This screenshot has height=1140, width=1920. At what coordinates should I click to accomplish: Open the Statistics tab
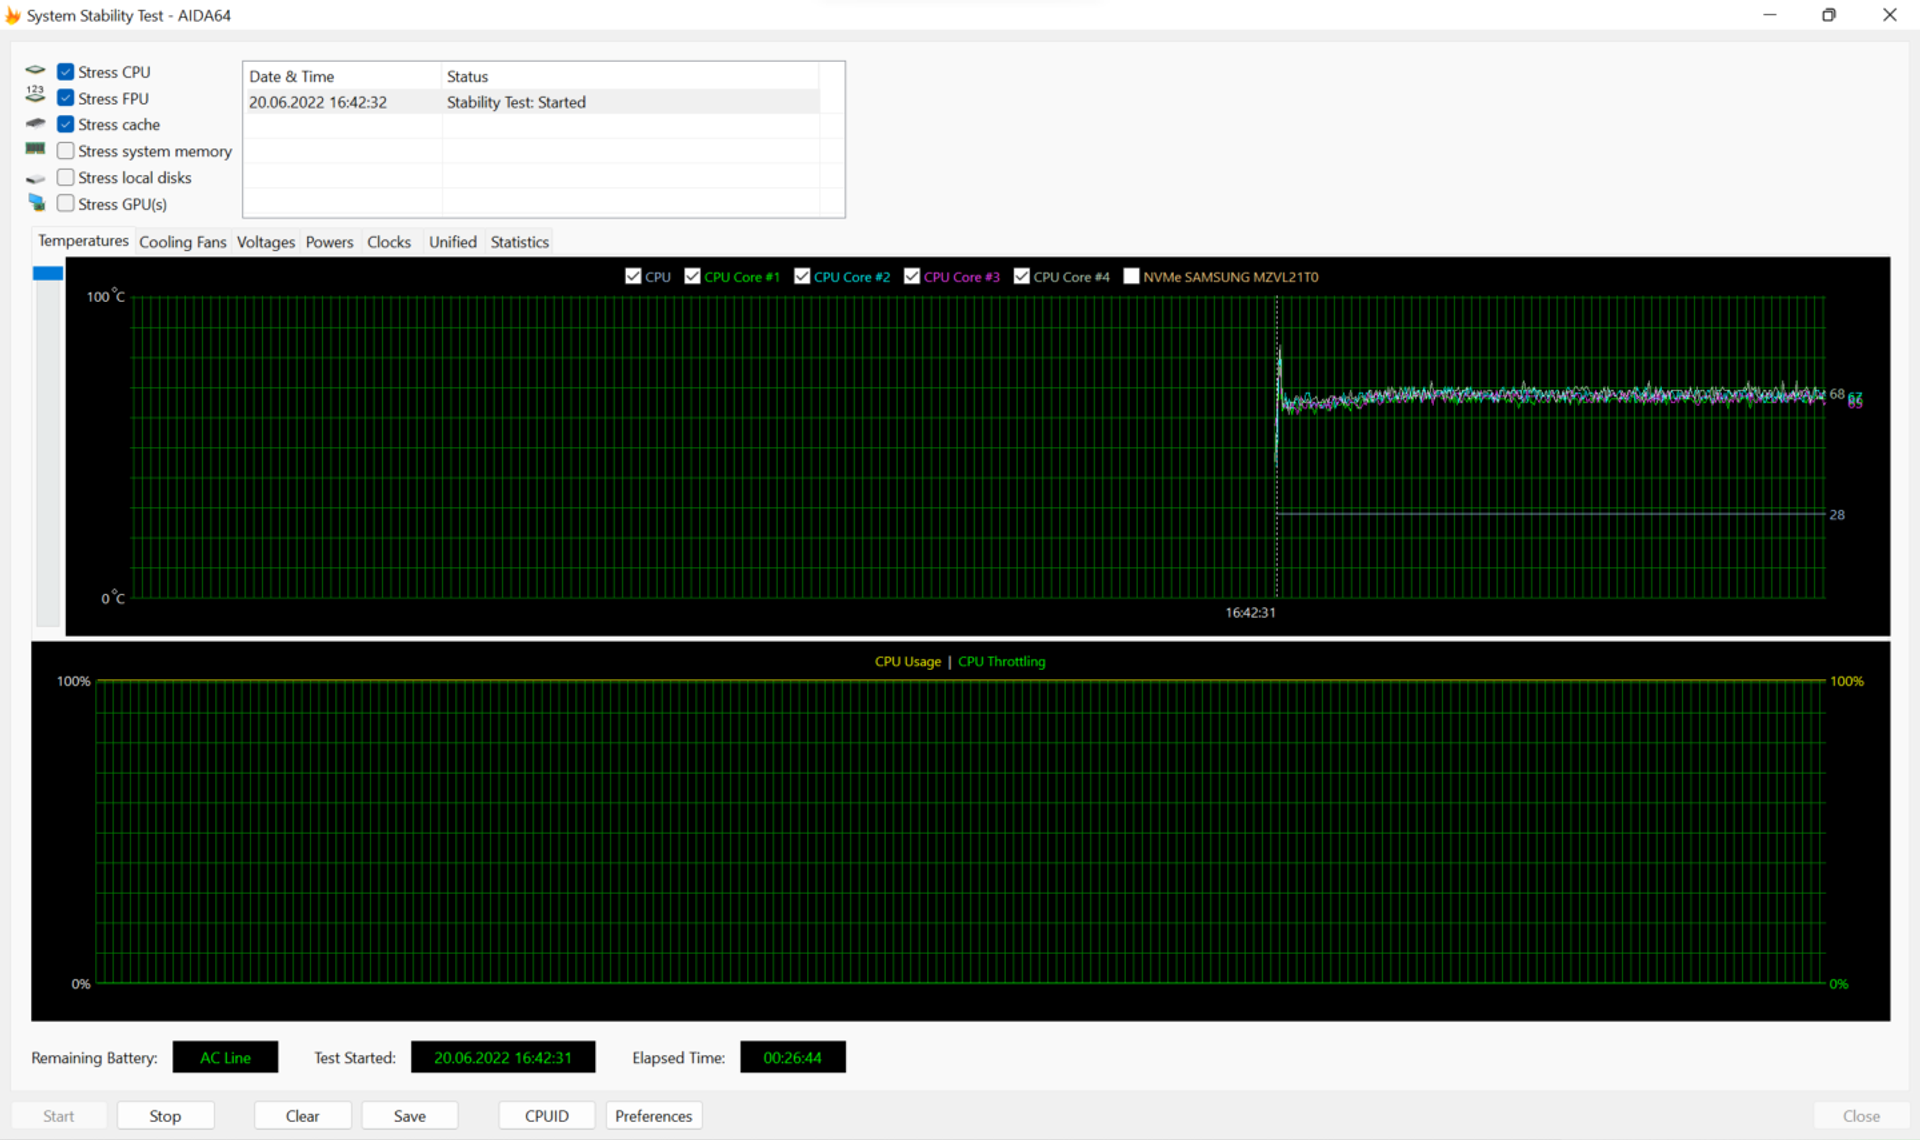(x=520, y=242)
